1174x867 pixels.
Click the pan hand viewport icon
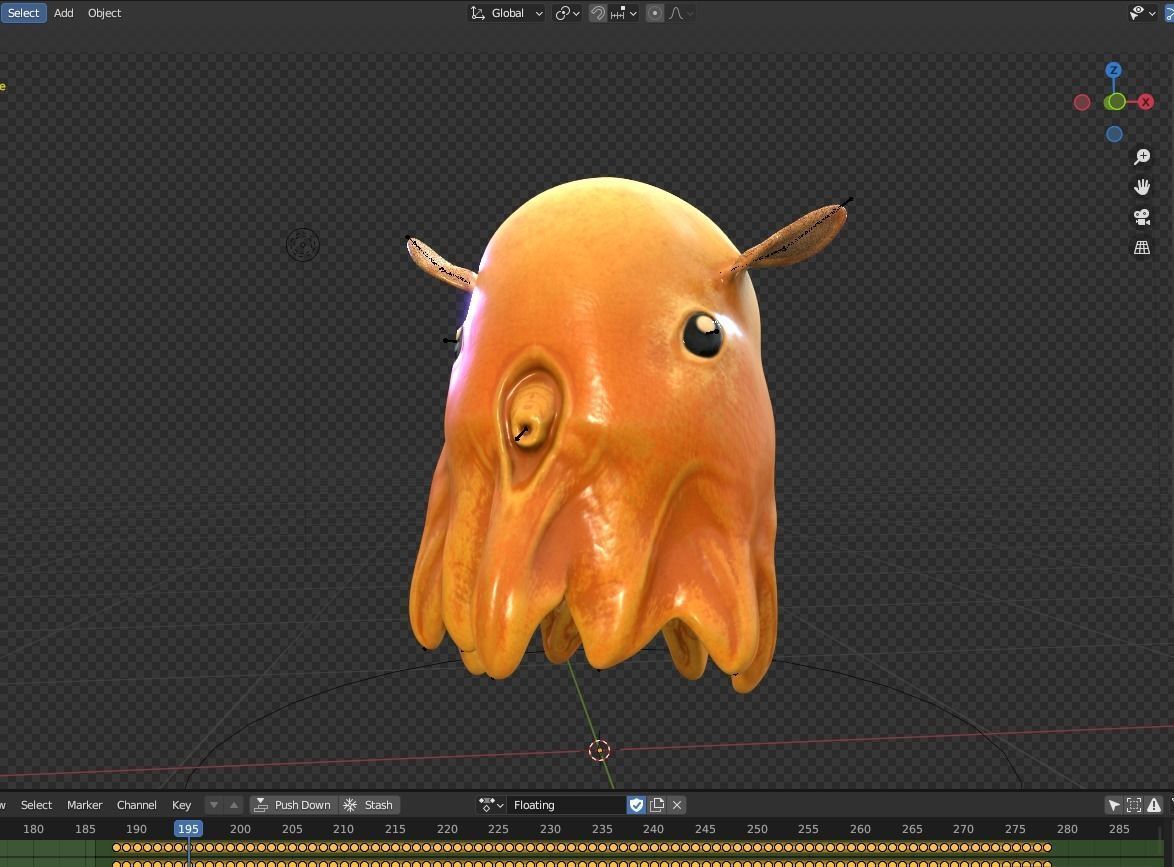click(1142, 186)
